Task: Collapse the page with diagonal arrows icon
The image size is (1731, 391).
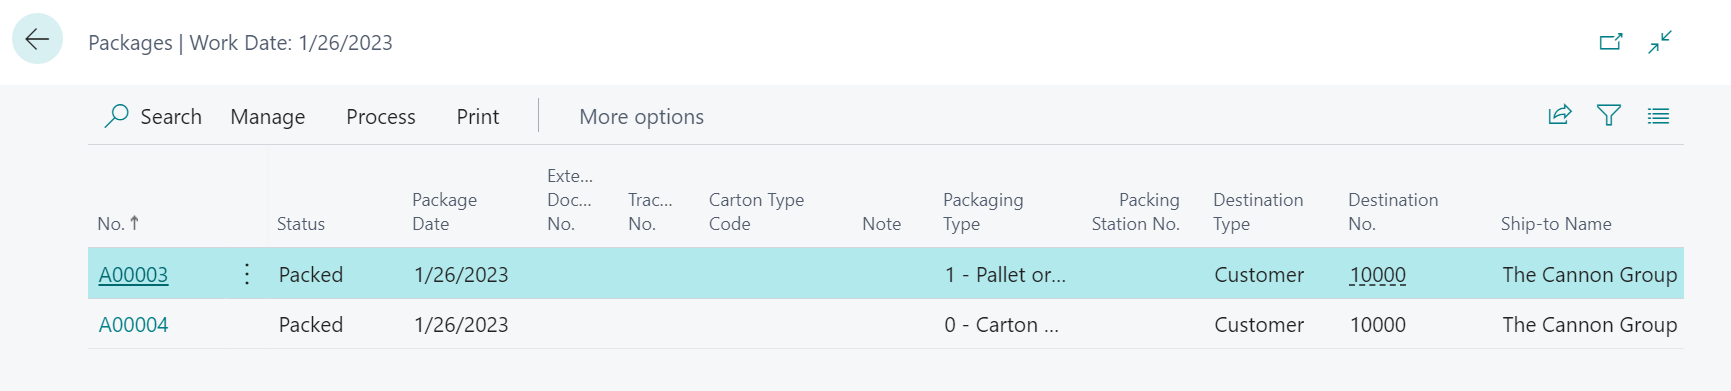Action: [1660, 42]
